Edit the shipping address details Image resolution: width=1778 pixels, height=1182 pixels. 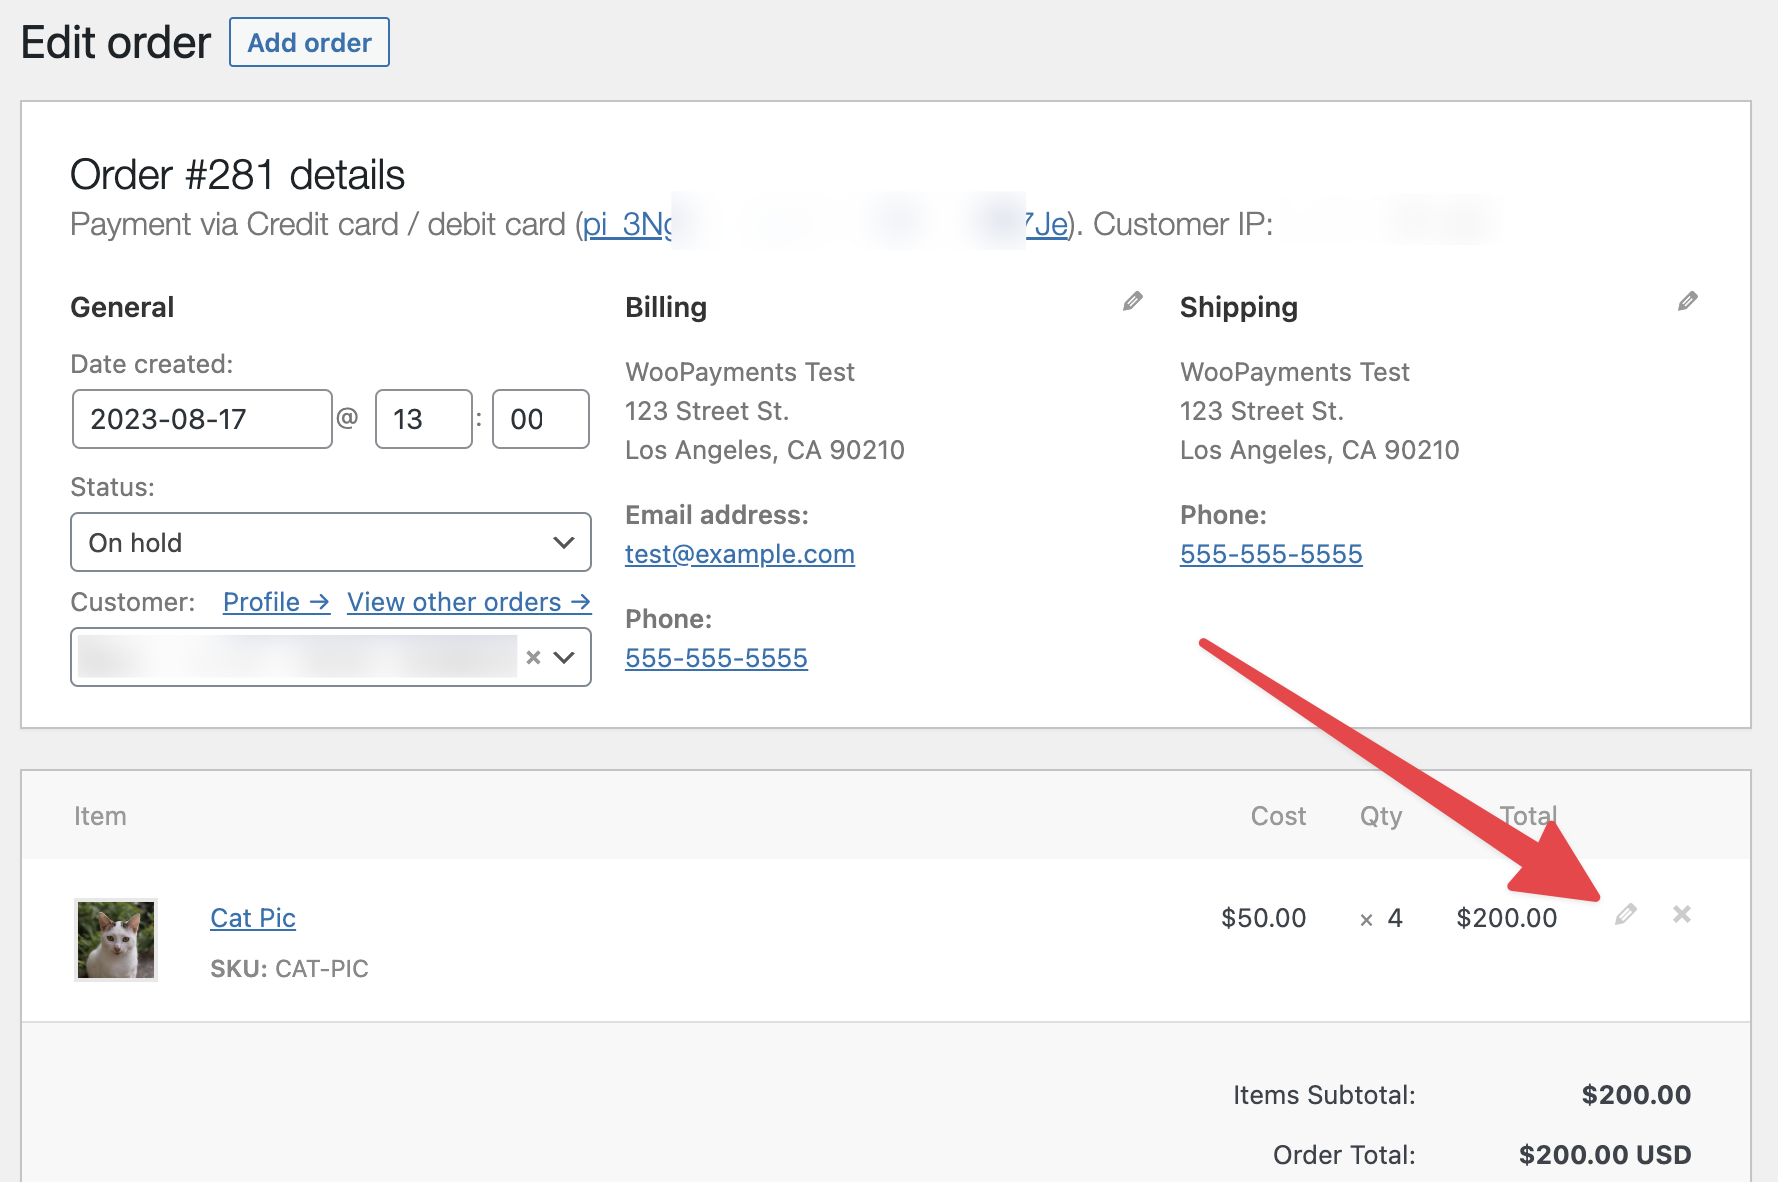tap(1687, 300)
